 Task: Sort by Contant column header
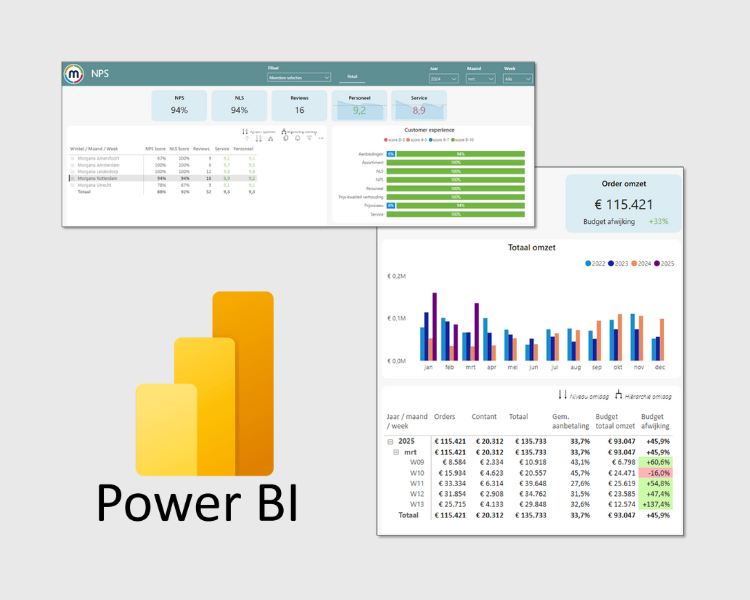coord(484,417)
